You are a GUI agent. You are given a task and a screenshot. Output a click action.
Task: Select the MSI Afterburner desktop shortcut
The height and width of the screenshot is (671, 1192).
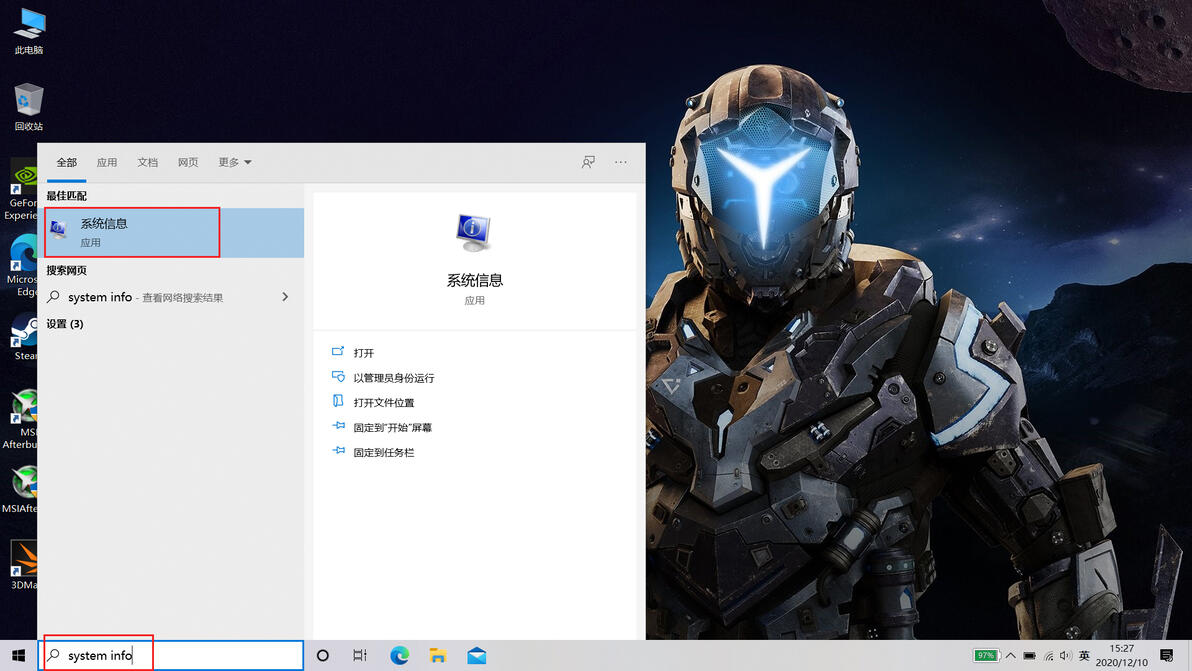tap(21, 419)
